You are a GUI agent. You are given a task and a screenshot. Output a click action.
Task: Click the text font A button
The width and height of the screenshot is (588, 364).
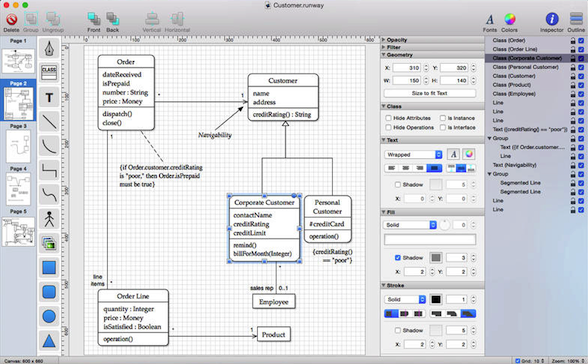[453, 154]
